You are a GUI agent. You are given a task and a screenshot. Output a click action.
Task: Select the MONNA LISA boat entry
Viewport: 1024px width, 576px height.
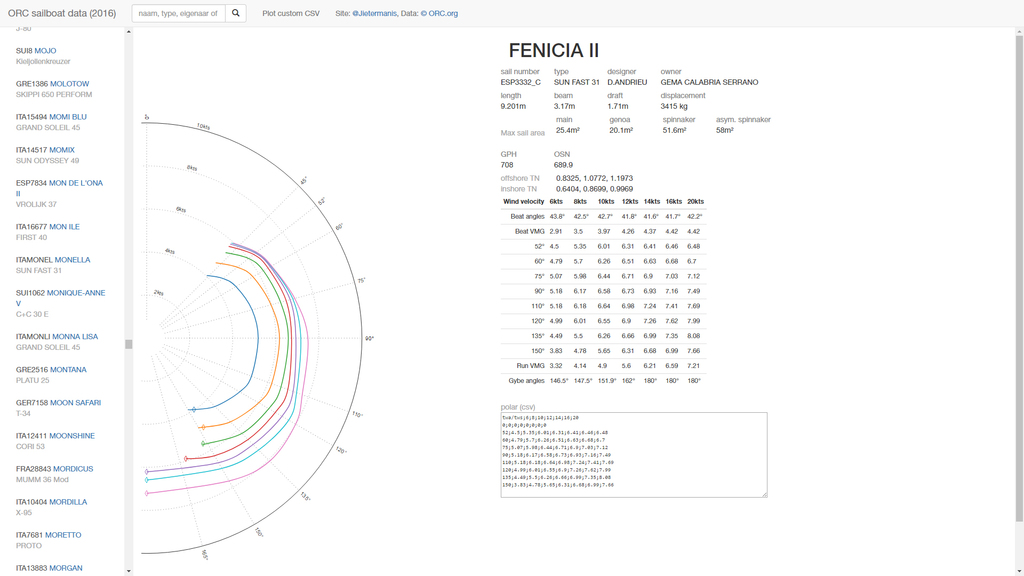75,336
